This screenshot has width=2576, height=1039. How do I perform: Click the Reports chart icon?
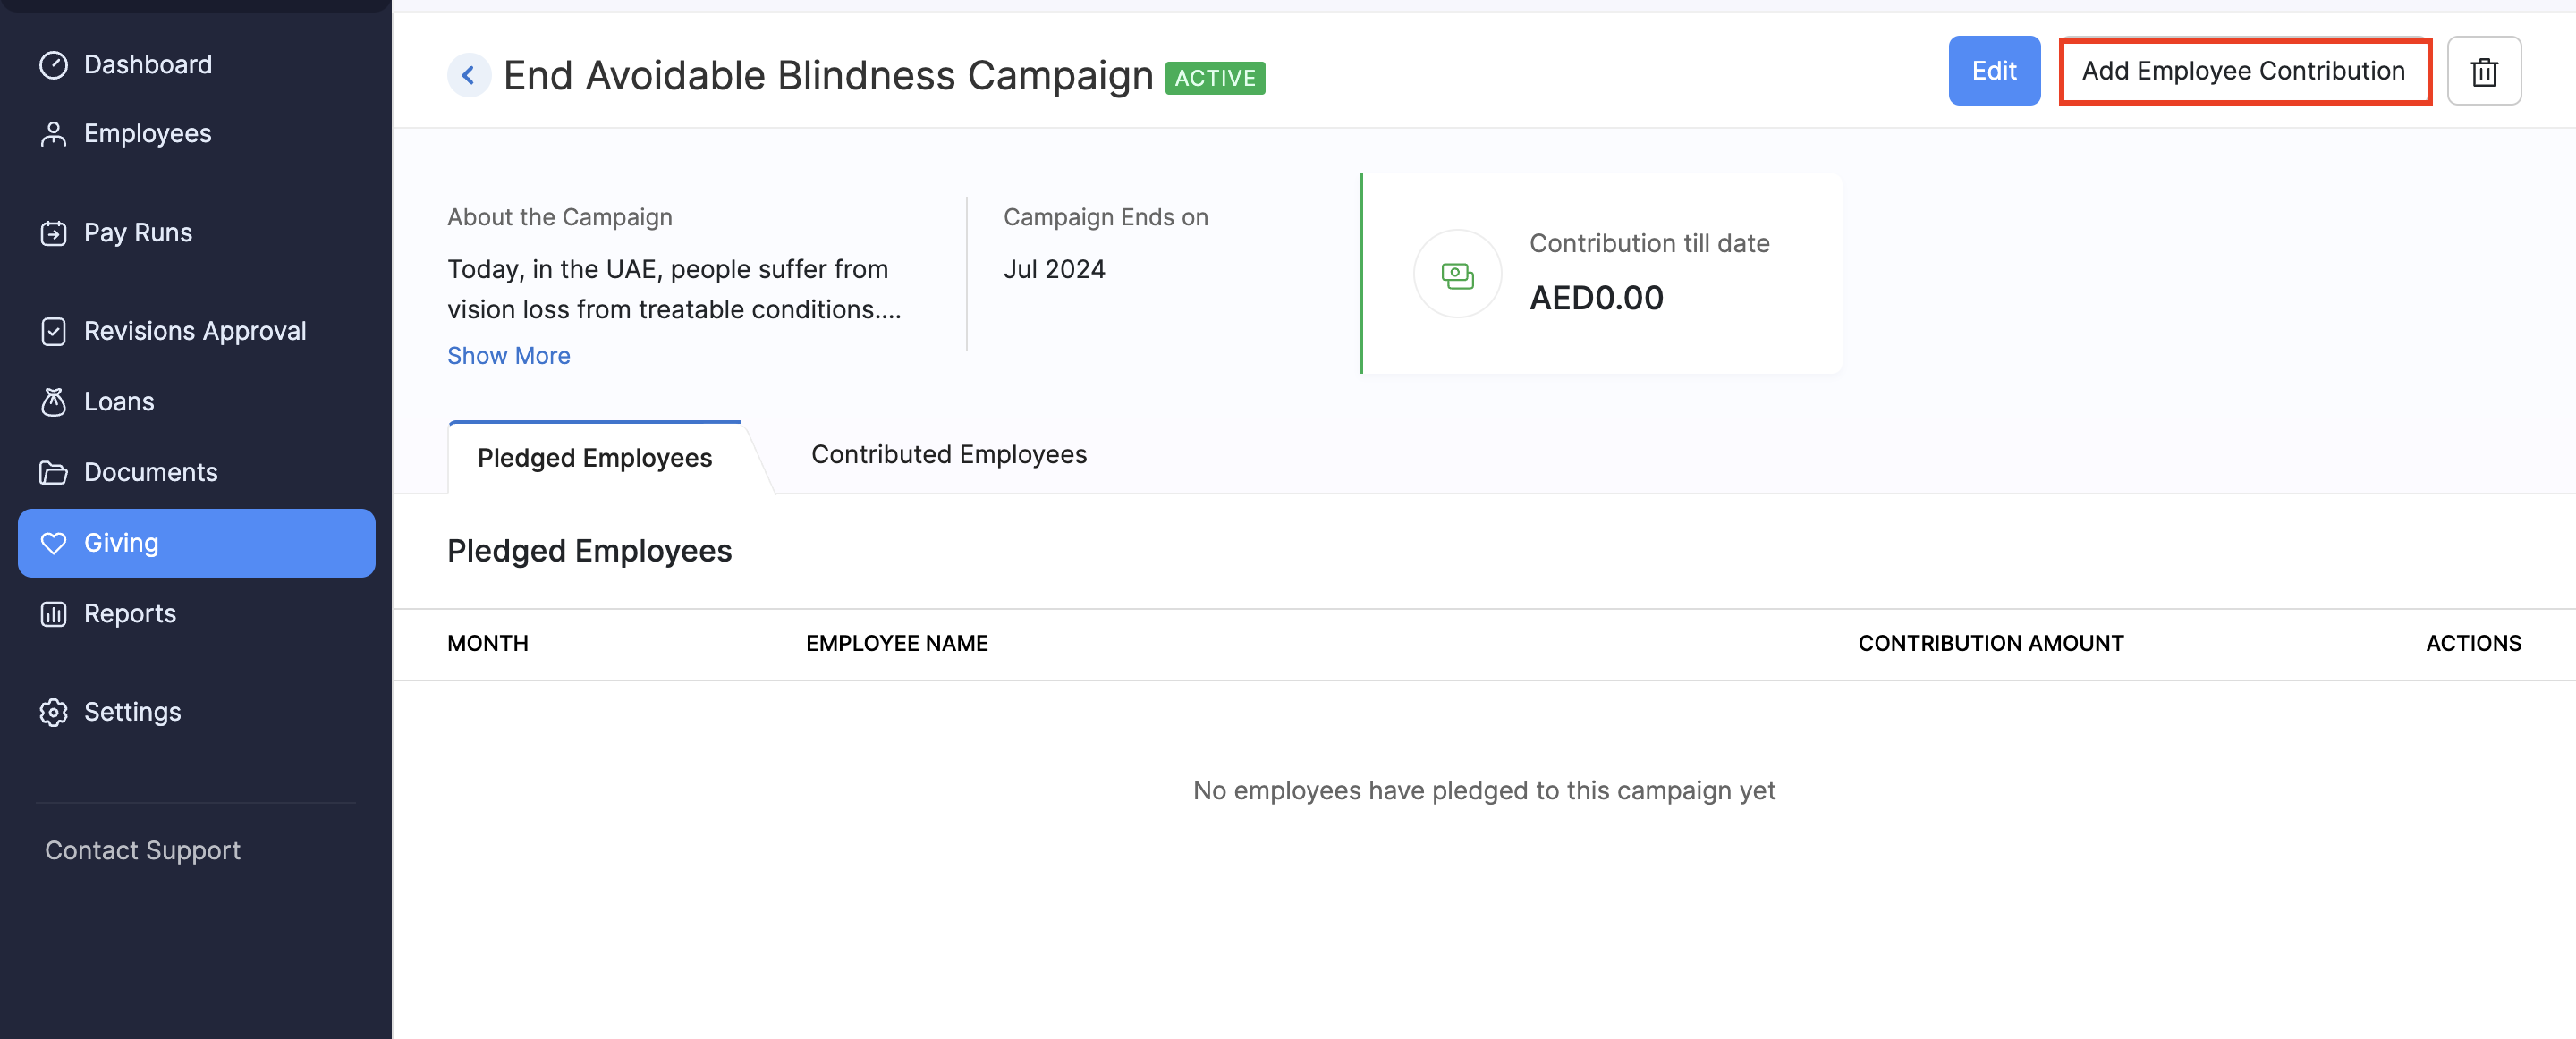53,613
